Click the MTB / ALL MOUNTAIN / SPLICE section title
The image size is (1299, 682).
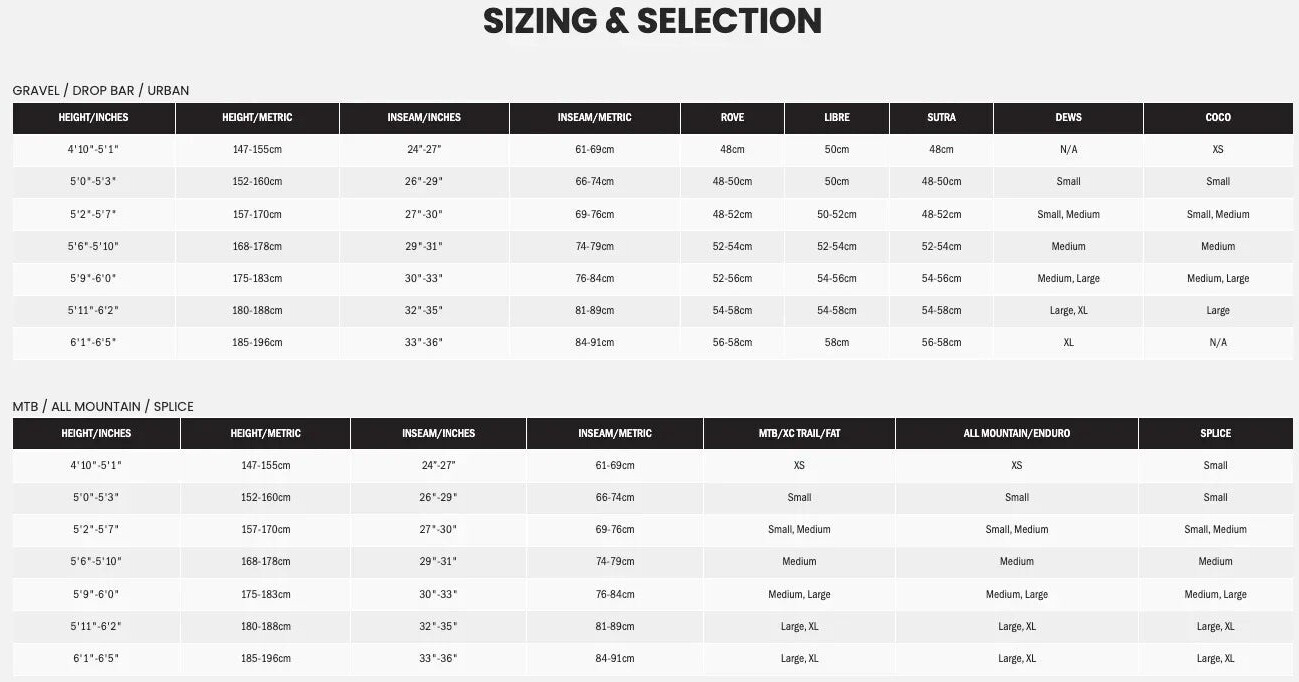103,407
